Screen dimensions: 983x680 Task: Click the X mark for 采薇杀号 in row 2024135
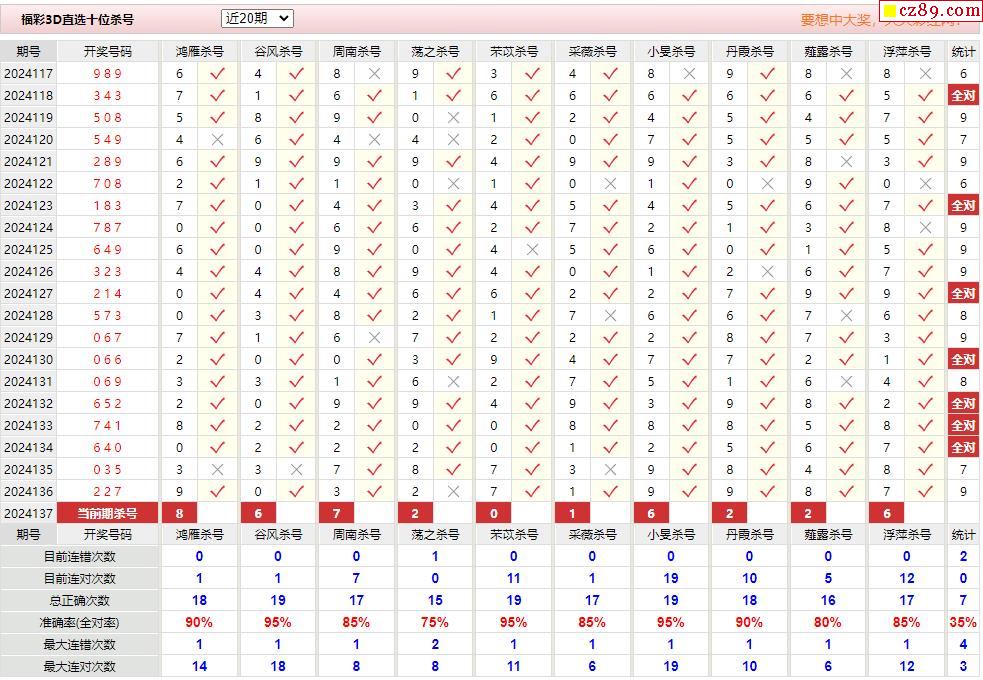[611, 469]
